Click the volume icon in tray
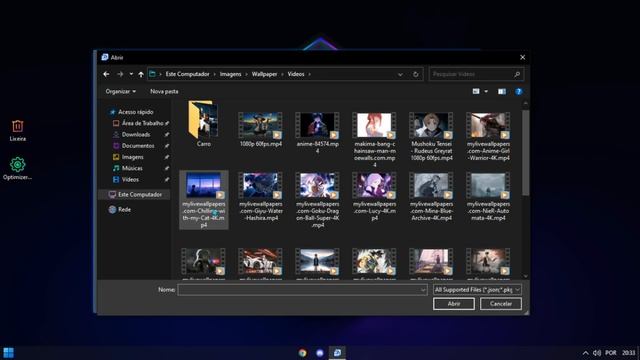 pos(597,353)
